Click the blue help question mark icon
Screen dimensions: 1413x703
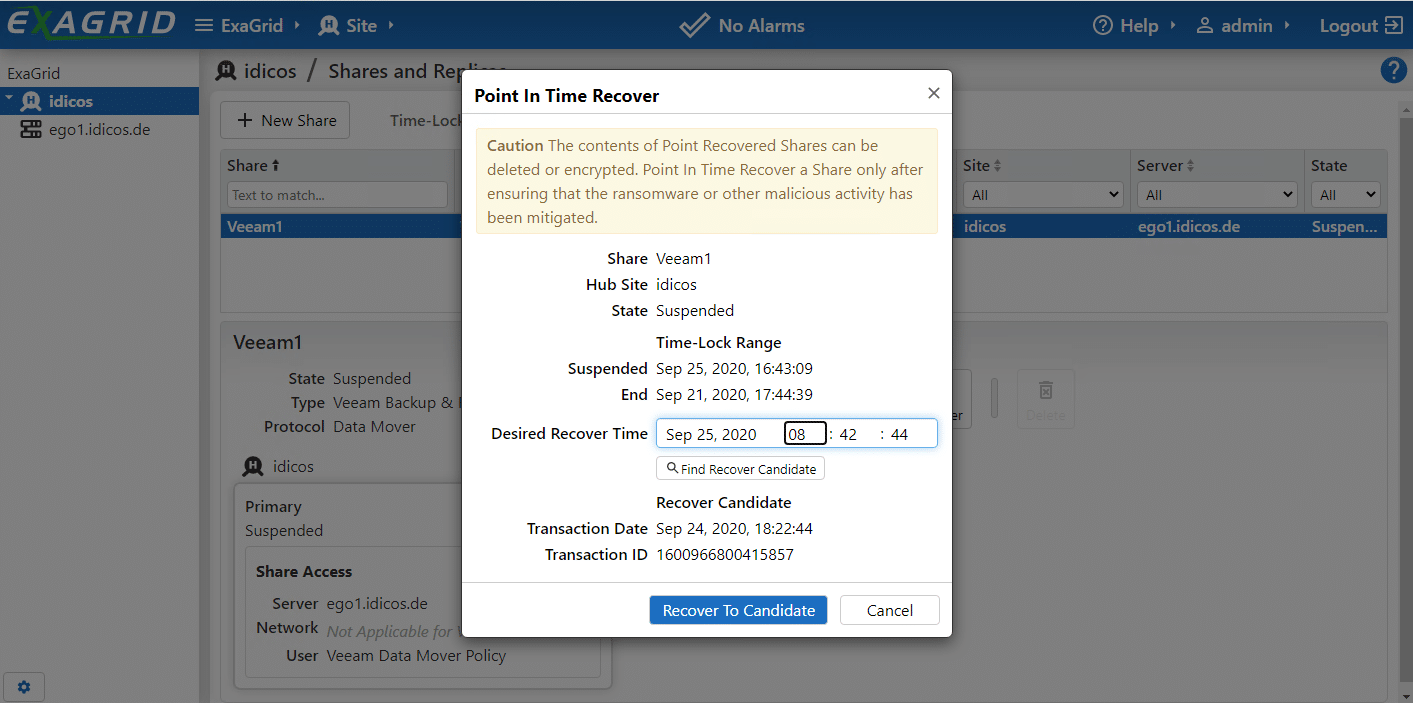(x=1393, y=70)
